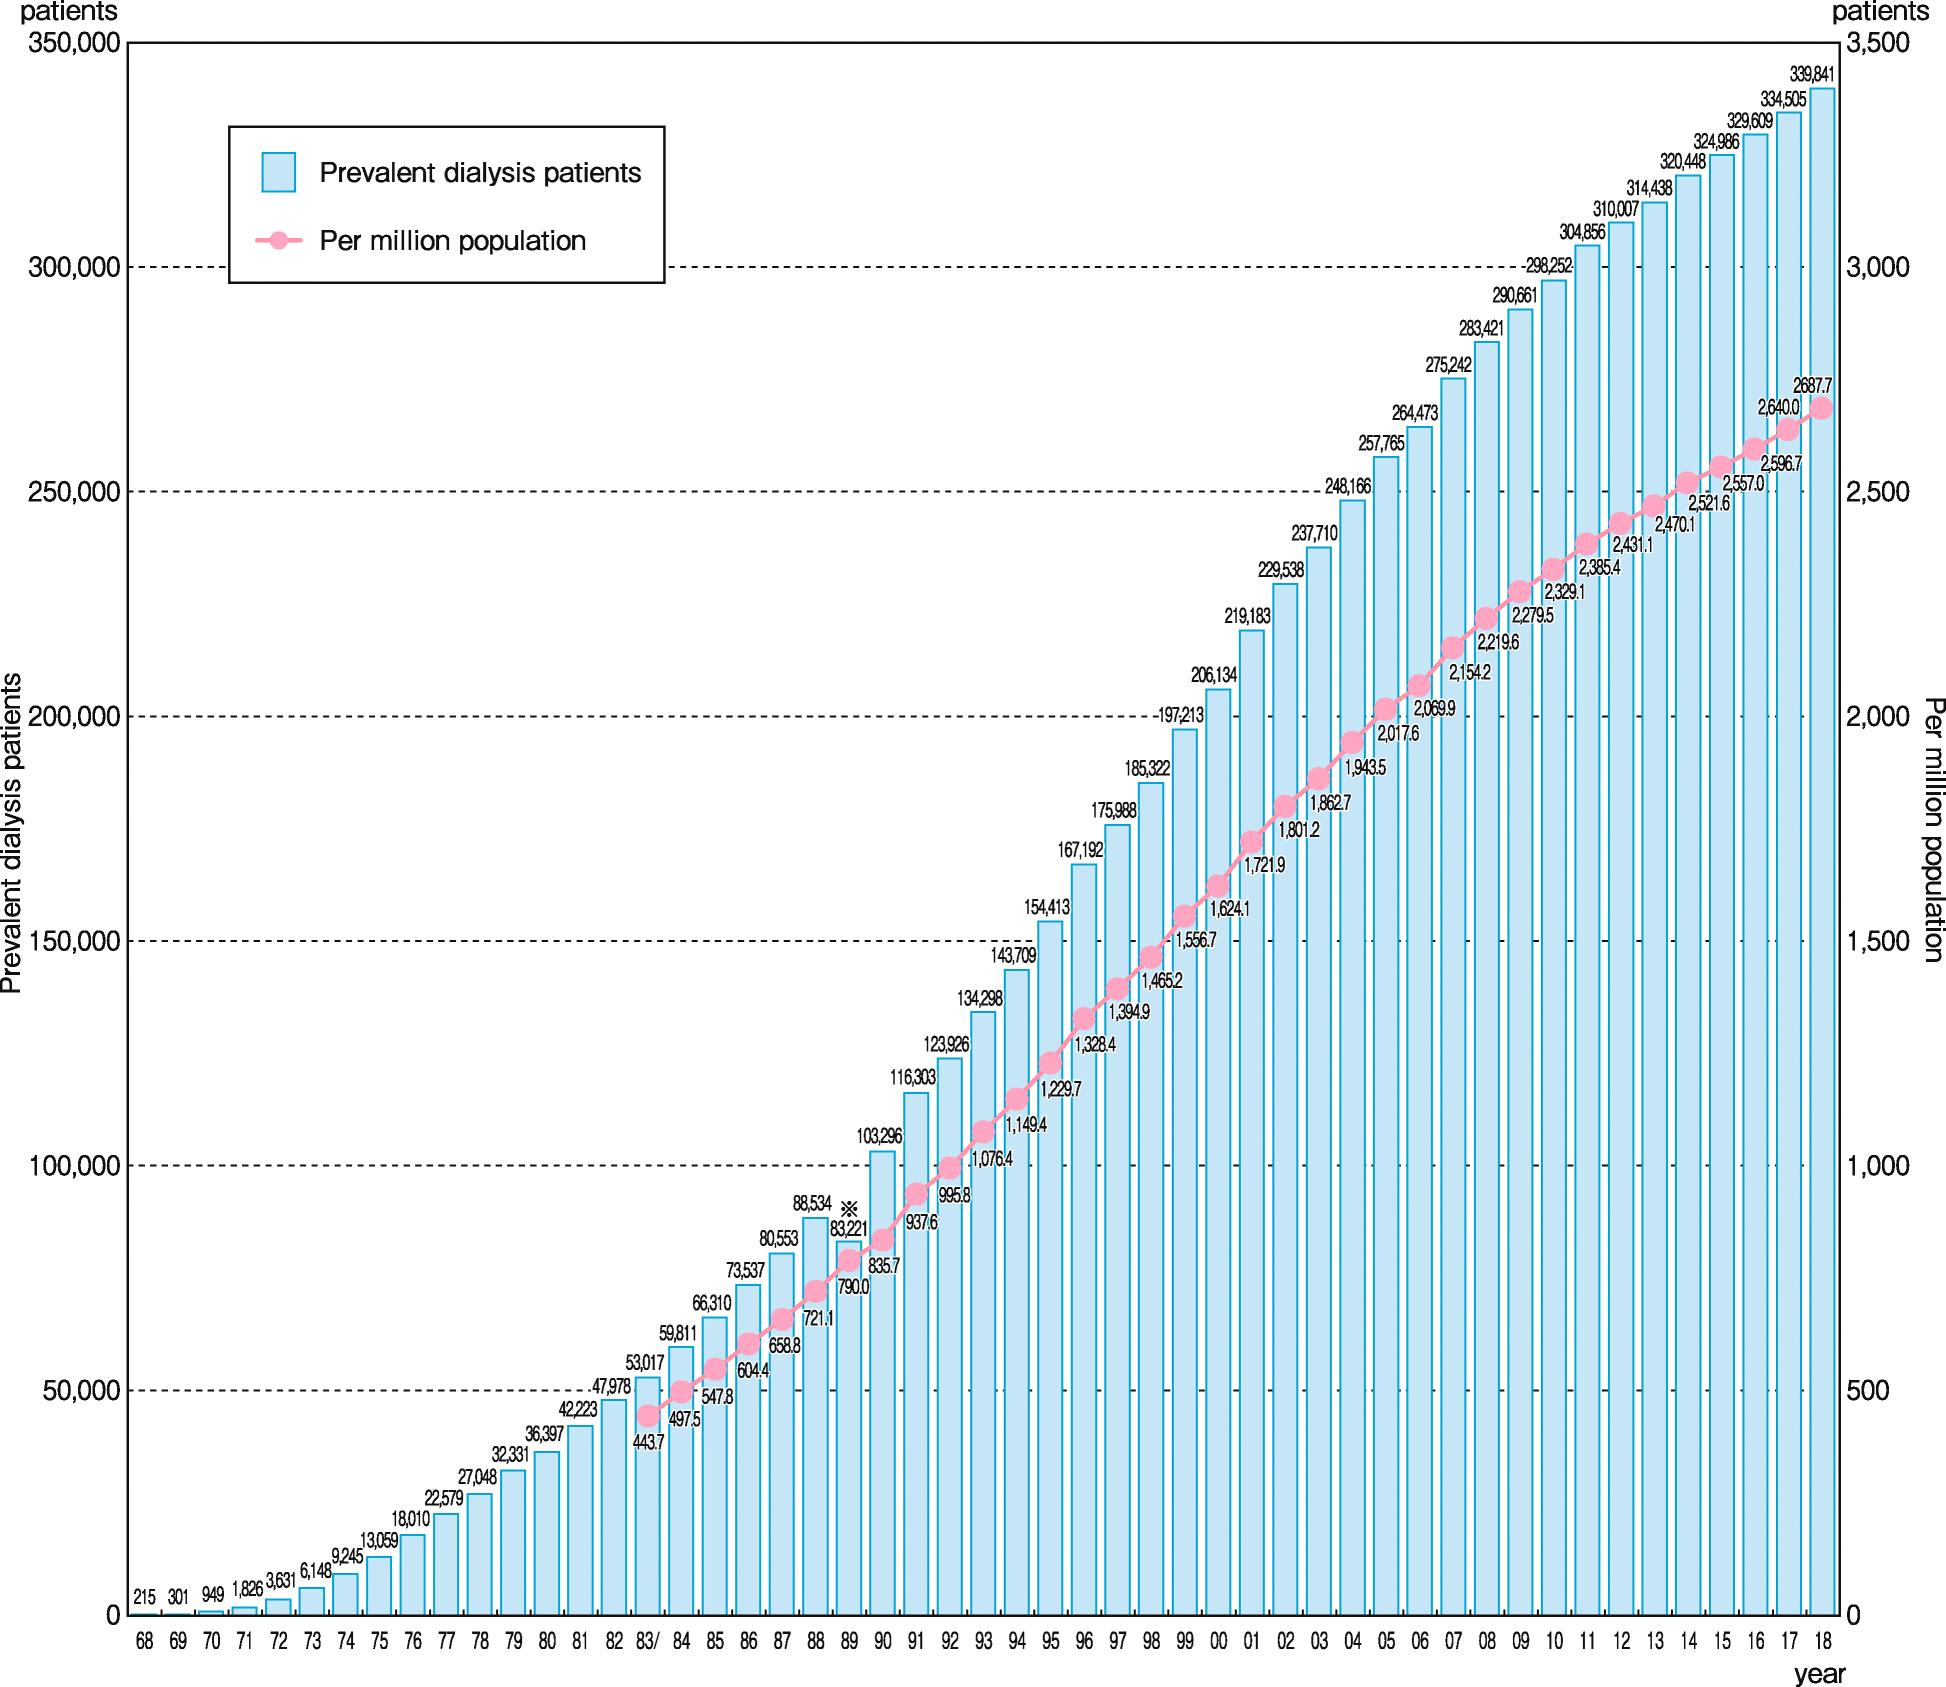Click the line value label 1,624.1

pyautogui.click(x=1229, y=909)
